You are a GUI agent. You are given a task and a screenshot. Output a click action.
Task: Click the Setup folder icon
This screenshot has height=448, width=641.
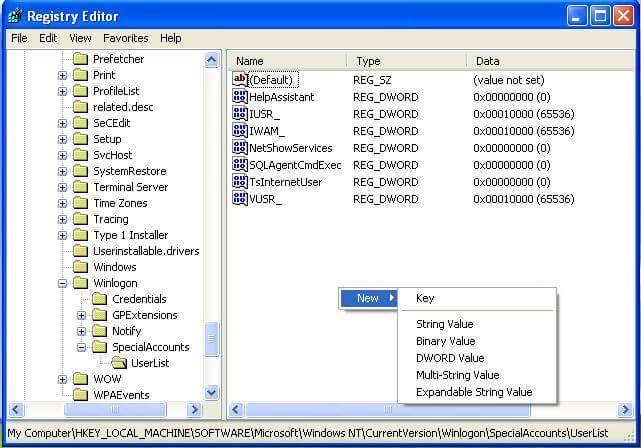pos(81,139)
